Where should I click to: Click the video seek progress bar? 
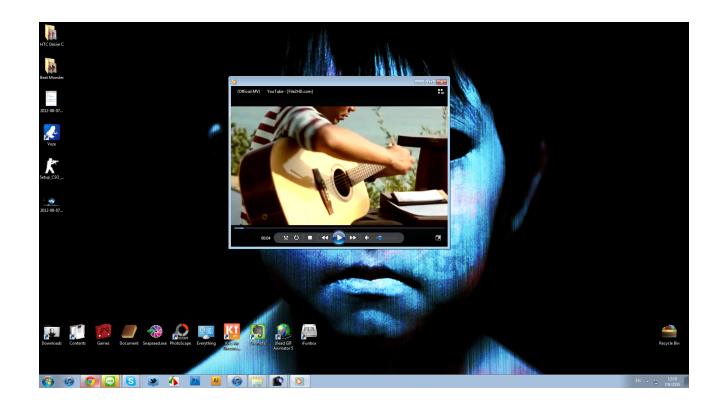[x=339, y=228]
